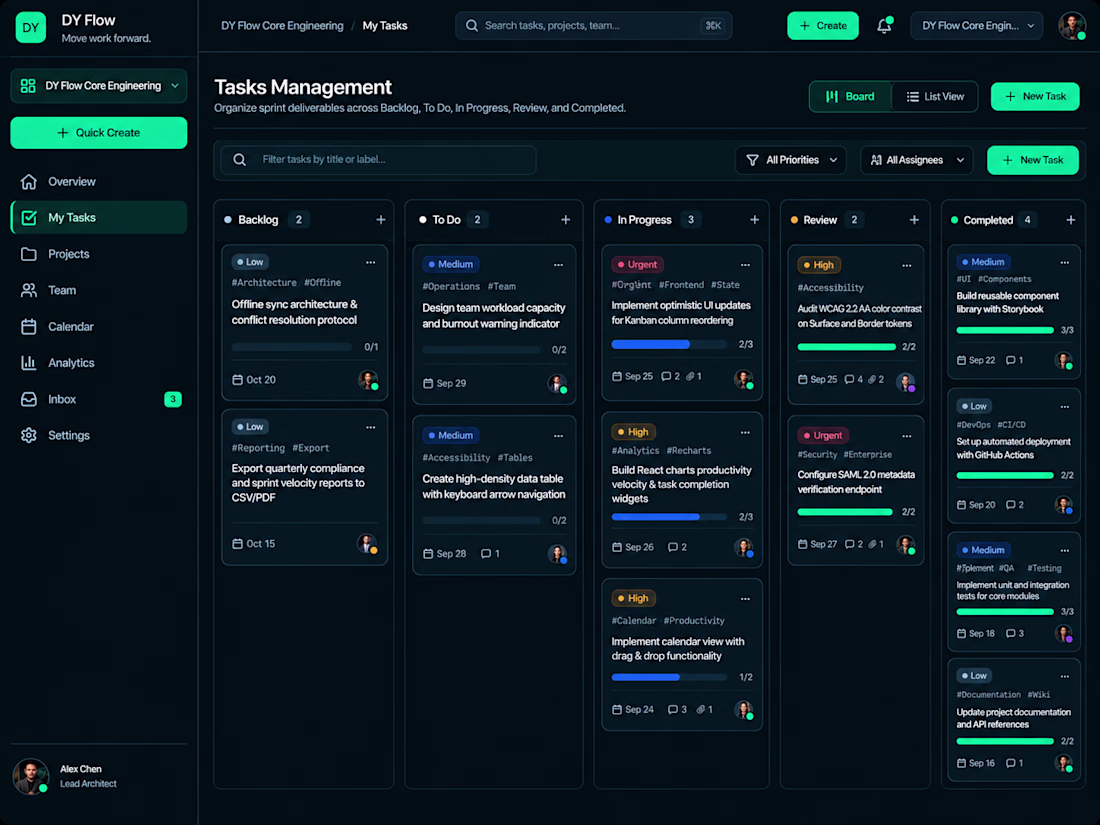
Task: Click New Task button beside List View
Action: (x=1035, y=97)
